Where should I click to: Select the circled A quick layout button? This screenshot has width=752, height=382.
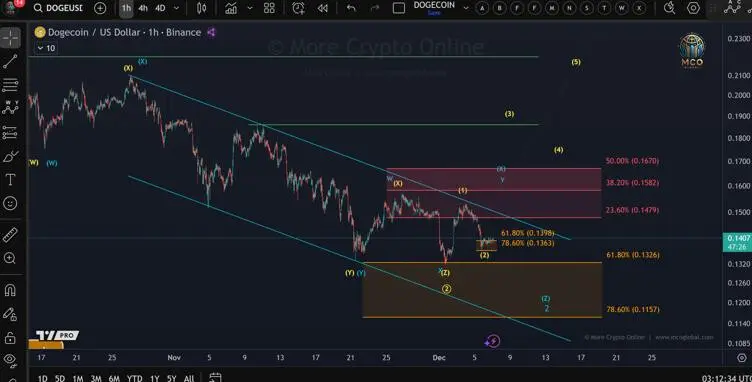482,8
